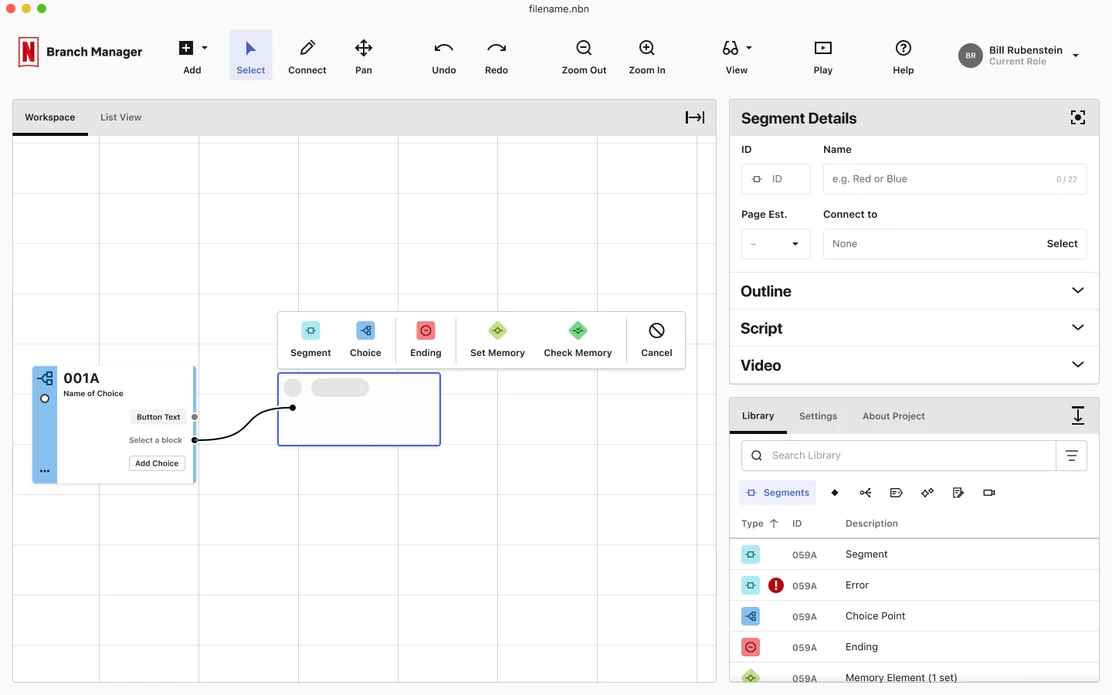Choose Choice in the block type popup
This screenshot has width=1112, height=695.
click(365, 340)
